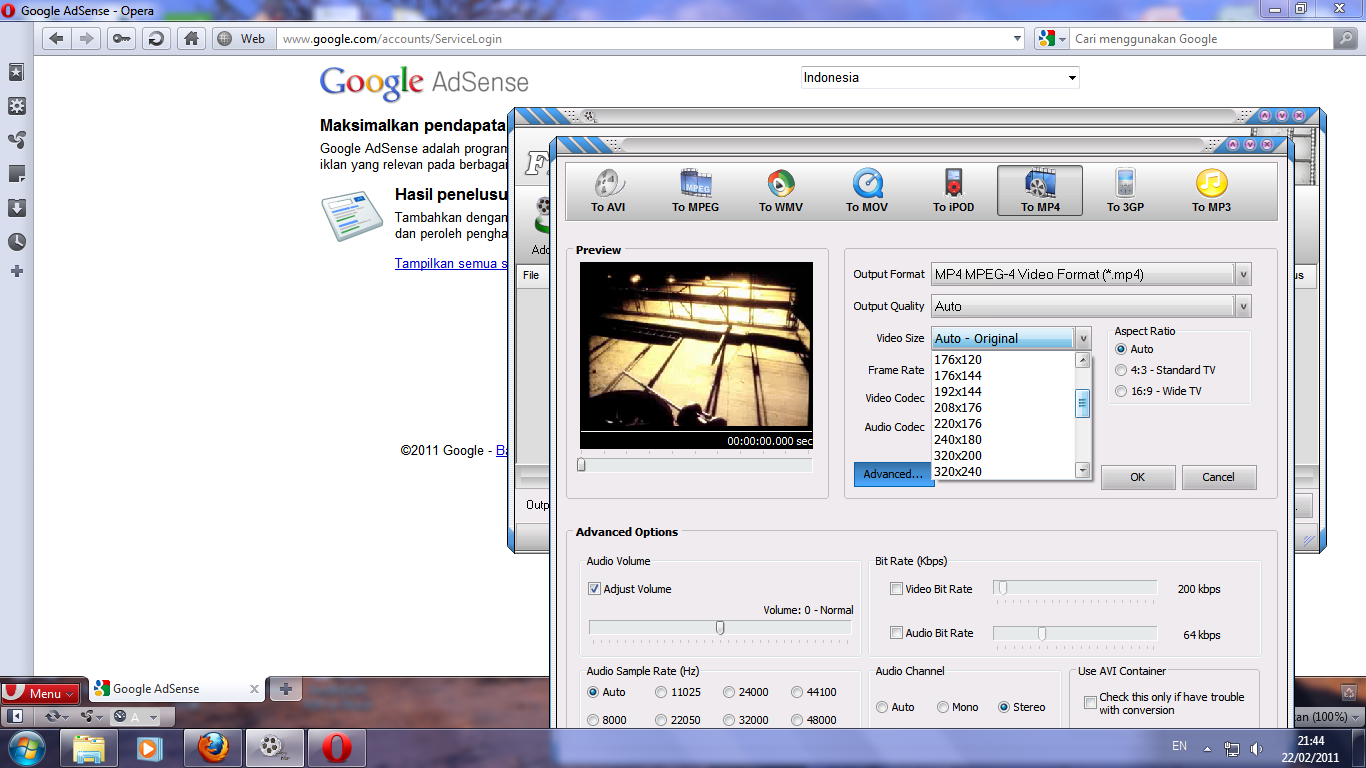Click the Cancel button

pos(1218,477)
